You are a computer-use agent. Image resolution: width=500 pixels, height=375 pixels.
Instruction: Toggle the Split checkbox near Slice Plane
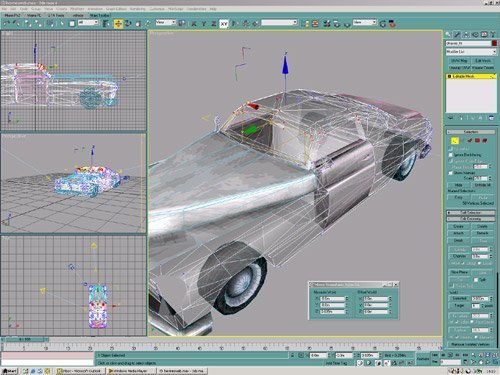pyautogui.click(x=476, y=280)
